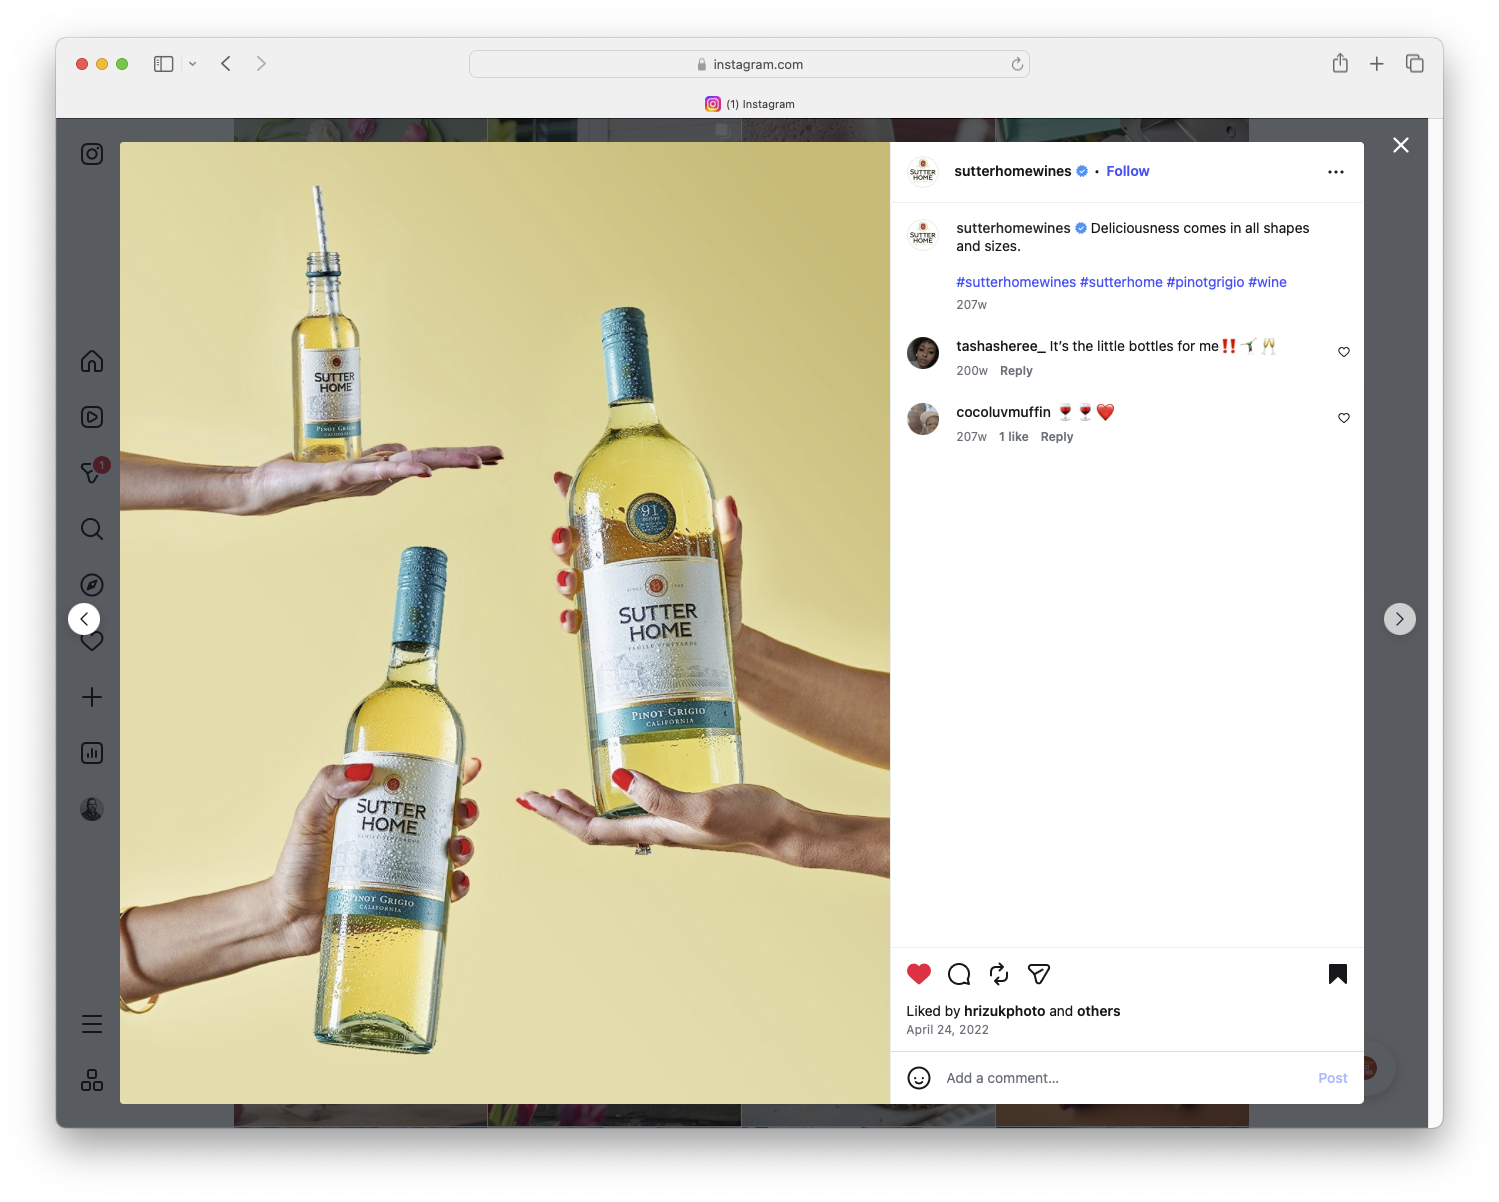The height and width of the screenshot is (1202, 1499).
Task: Open the Explore page
Action: tap(91, 585)
